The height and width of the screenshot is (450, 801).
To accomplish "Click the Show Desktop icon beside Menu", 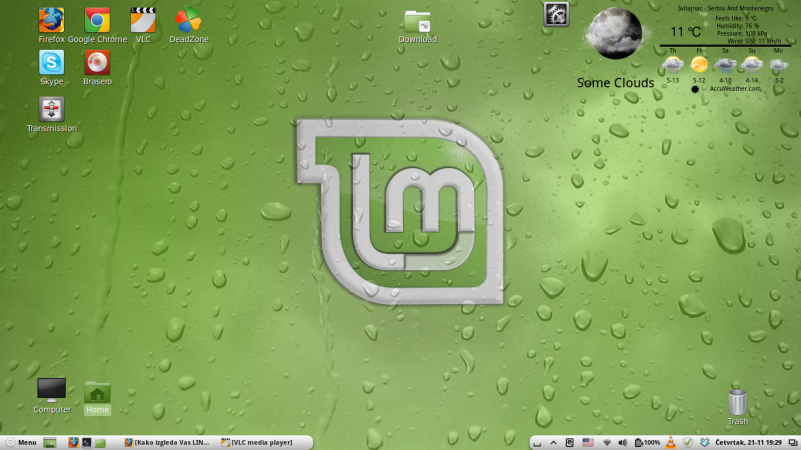I will tap(50, 442).
